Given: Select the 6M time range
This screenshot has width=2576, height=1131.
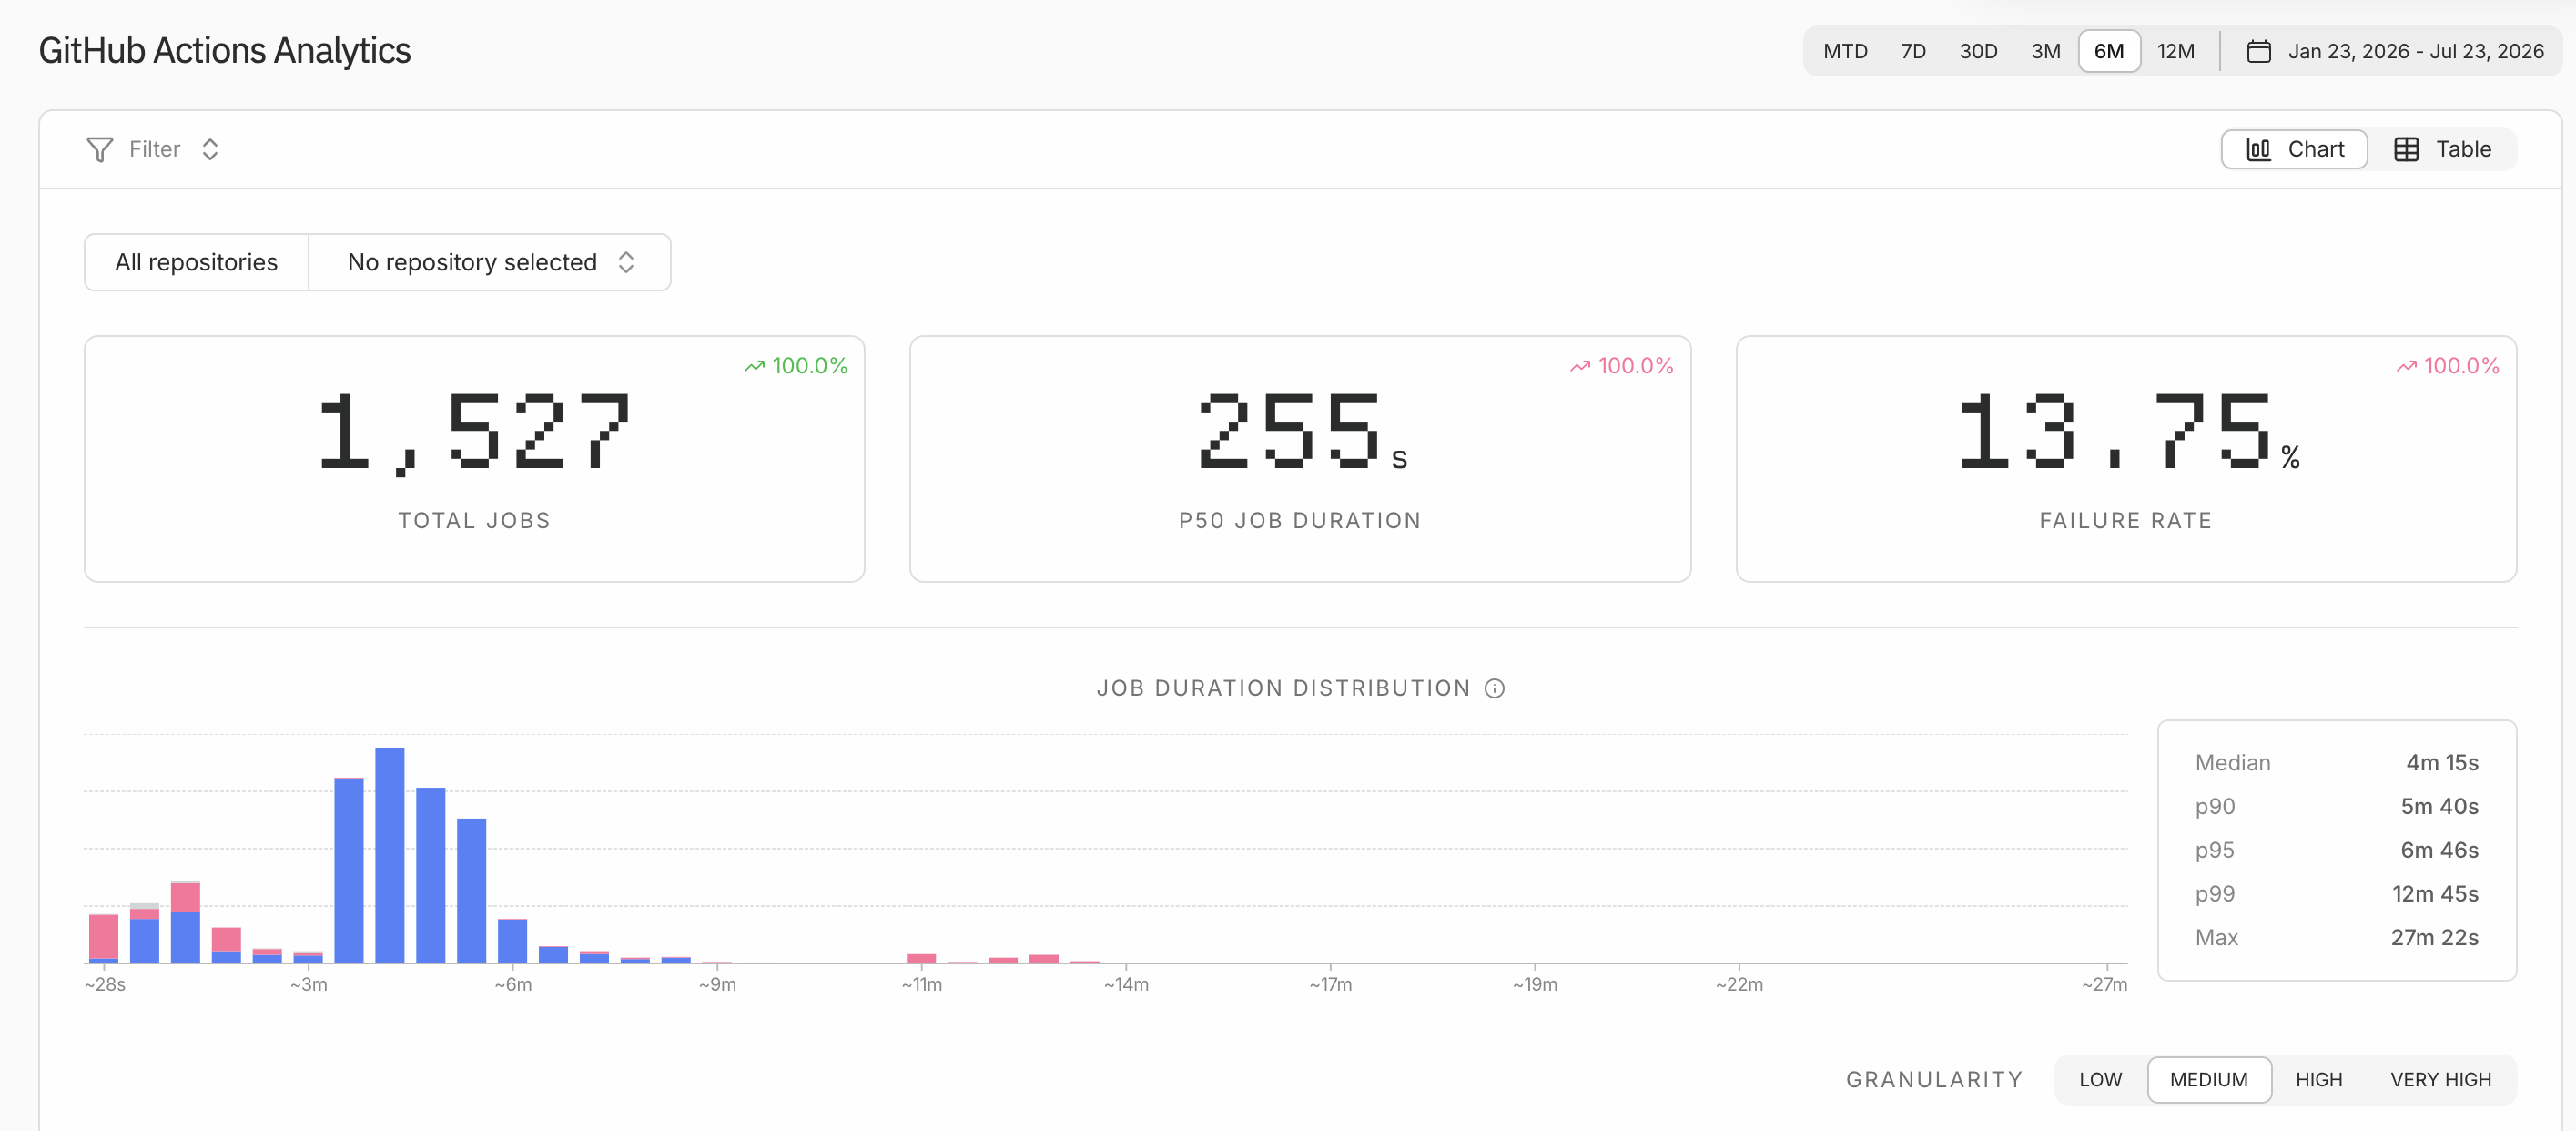Looking at the screenshot, I should (x=2109, y=51).
